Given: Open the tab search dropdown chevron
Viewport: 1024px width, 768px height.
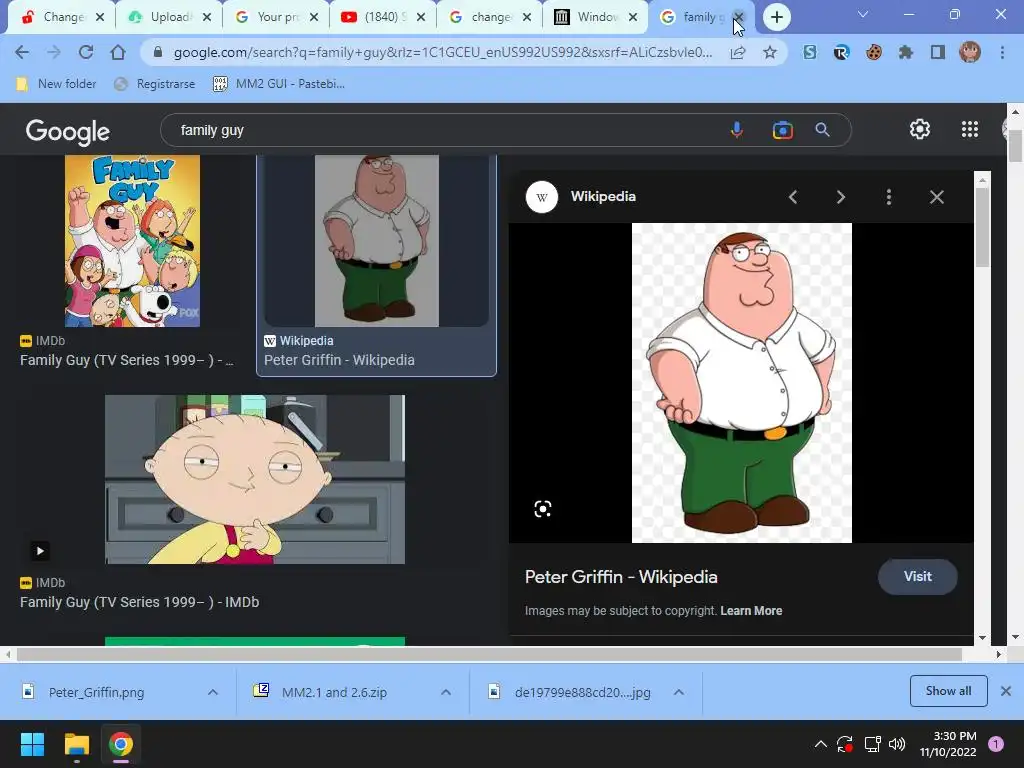Looking at the screenshot, I should (x=863, y=14).
